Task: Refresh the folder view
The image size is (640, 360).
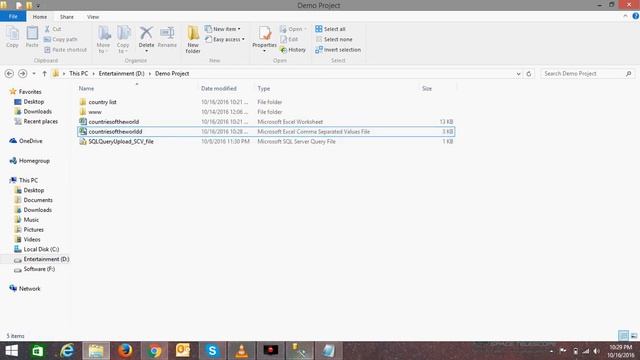Action: [x=529, y=74]
